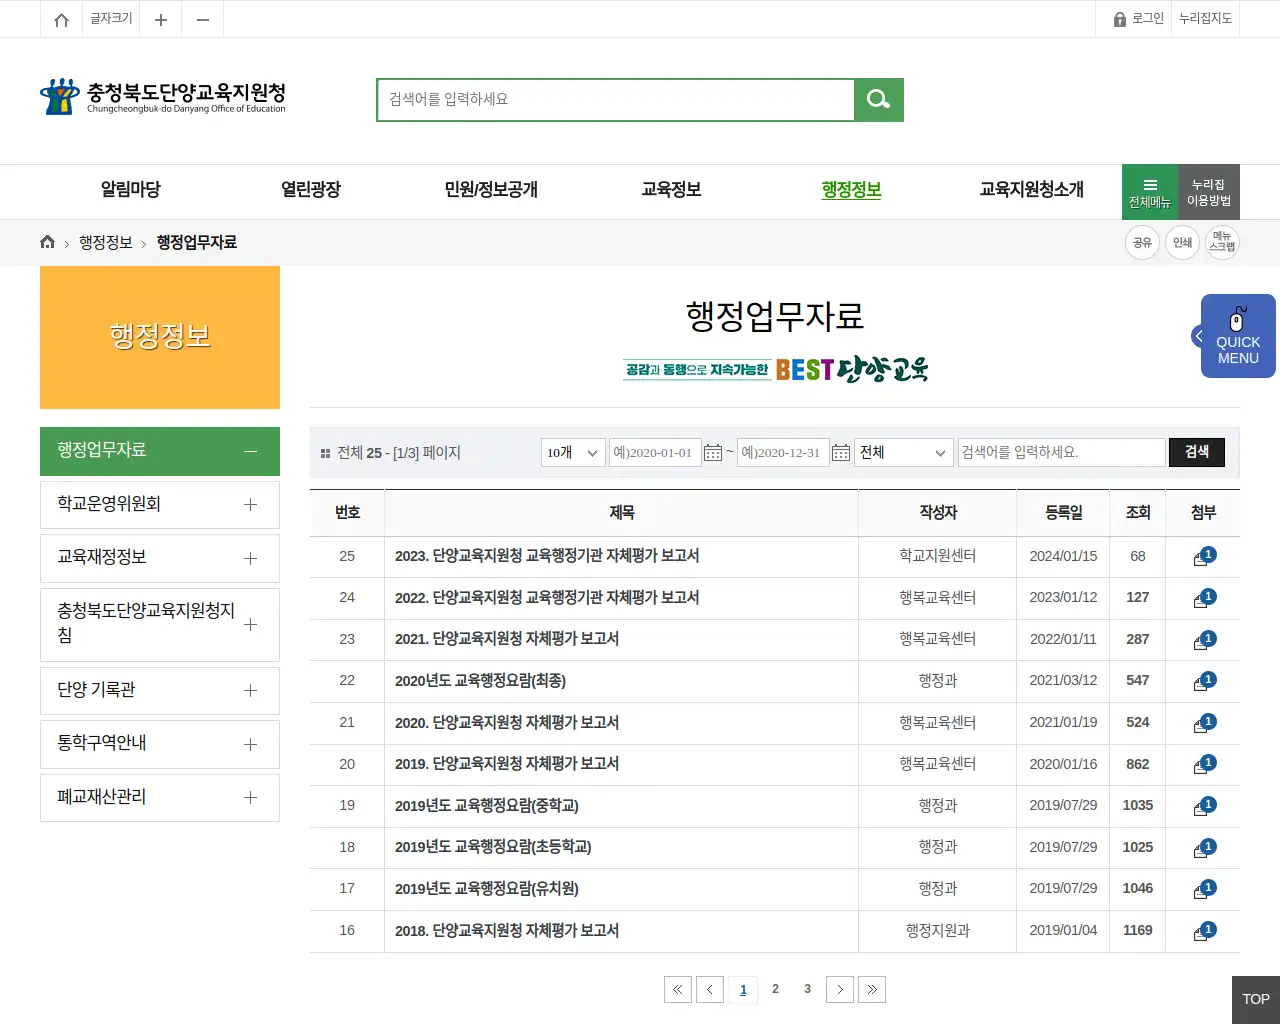This screenshot has height=1024, width=1280.
Task: Open the QUICK MENU panel
Action: coord(1237,336)
